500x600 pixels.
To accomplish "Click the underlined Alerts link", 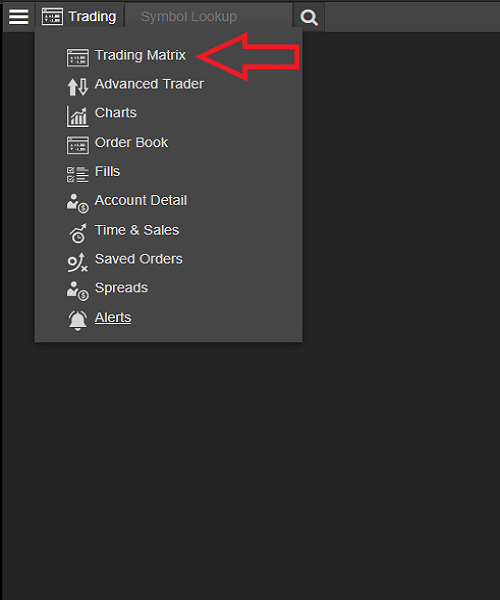I will click(x=113, y=317).
